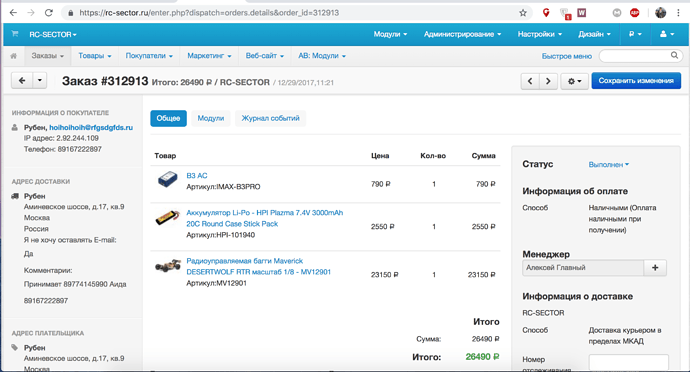
Task: Go to the previous order with the left chevron
Action: 530,81
